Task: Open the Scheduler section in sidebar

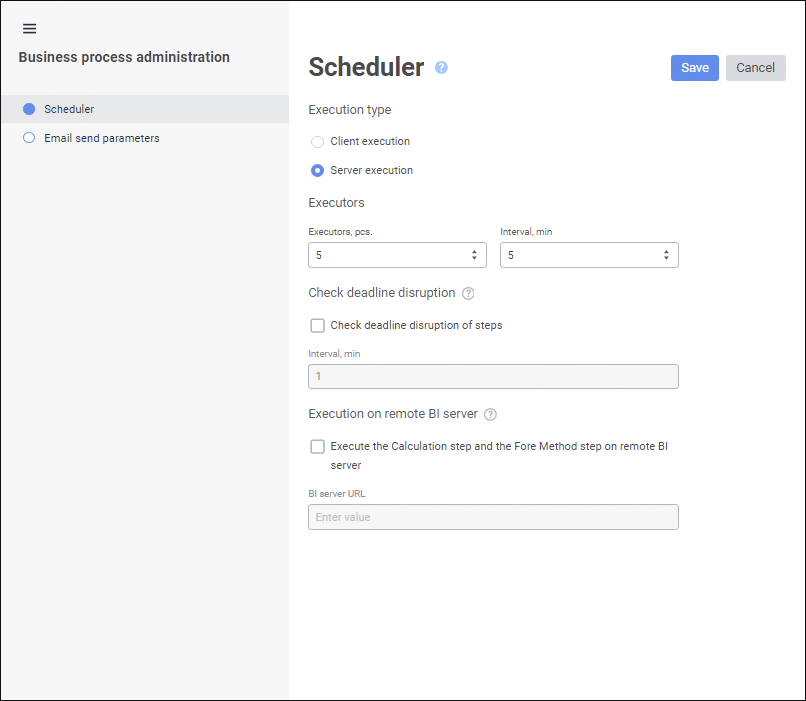Action: (x=69, y=109)
